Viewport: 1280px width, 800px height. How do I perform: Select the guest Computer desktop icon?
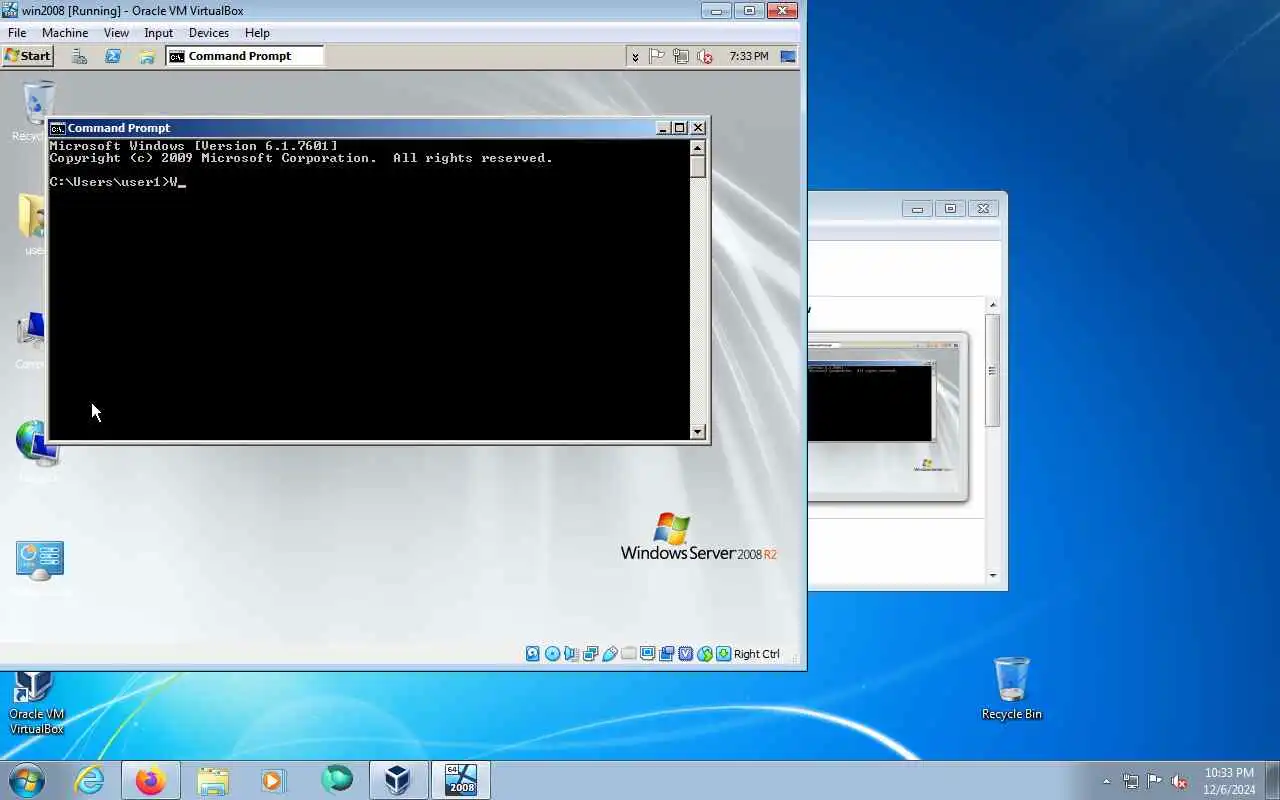tap(32, 332)
